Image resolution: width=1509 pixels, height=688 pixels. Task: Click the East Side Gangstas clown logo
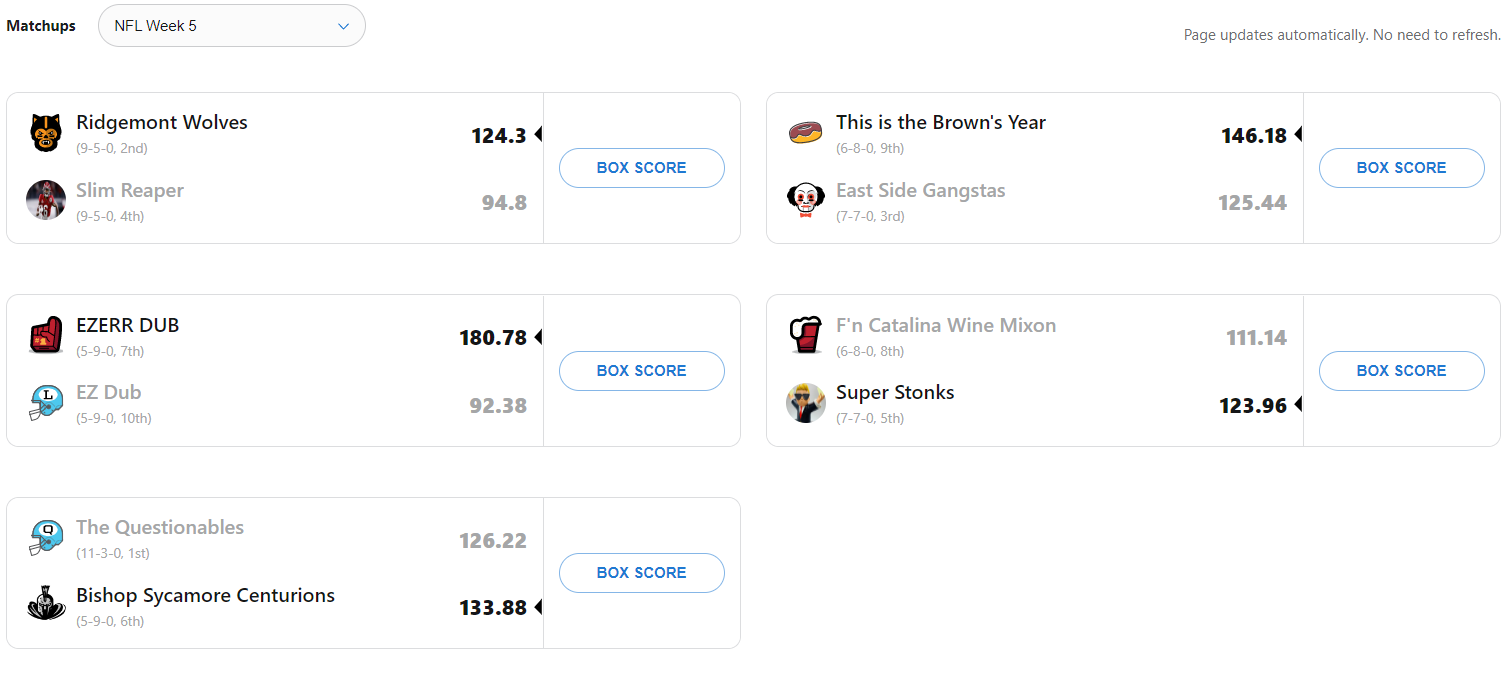pyautogui.click(x=806, y=200)
